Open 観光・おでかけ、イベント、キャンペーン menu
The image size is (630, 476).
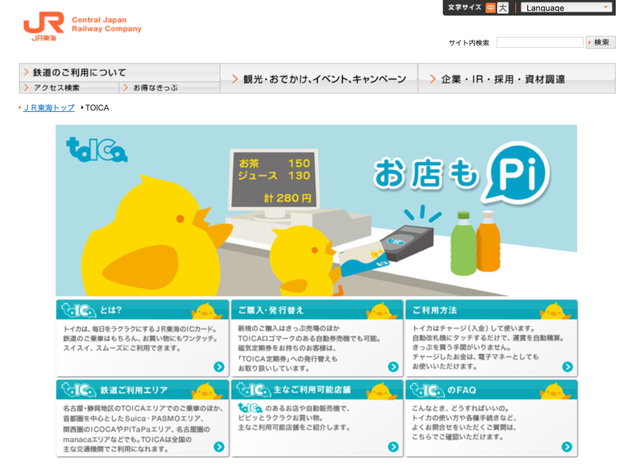319,79
